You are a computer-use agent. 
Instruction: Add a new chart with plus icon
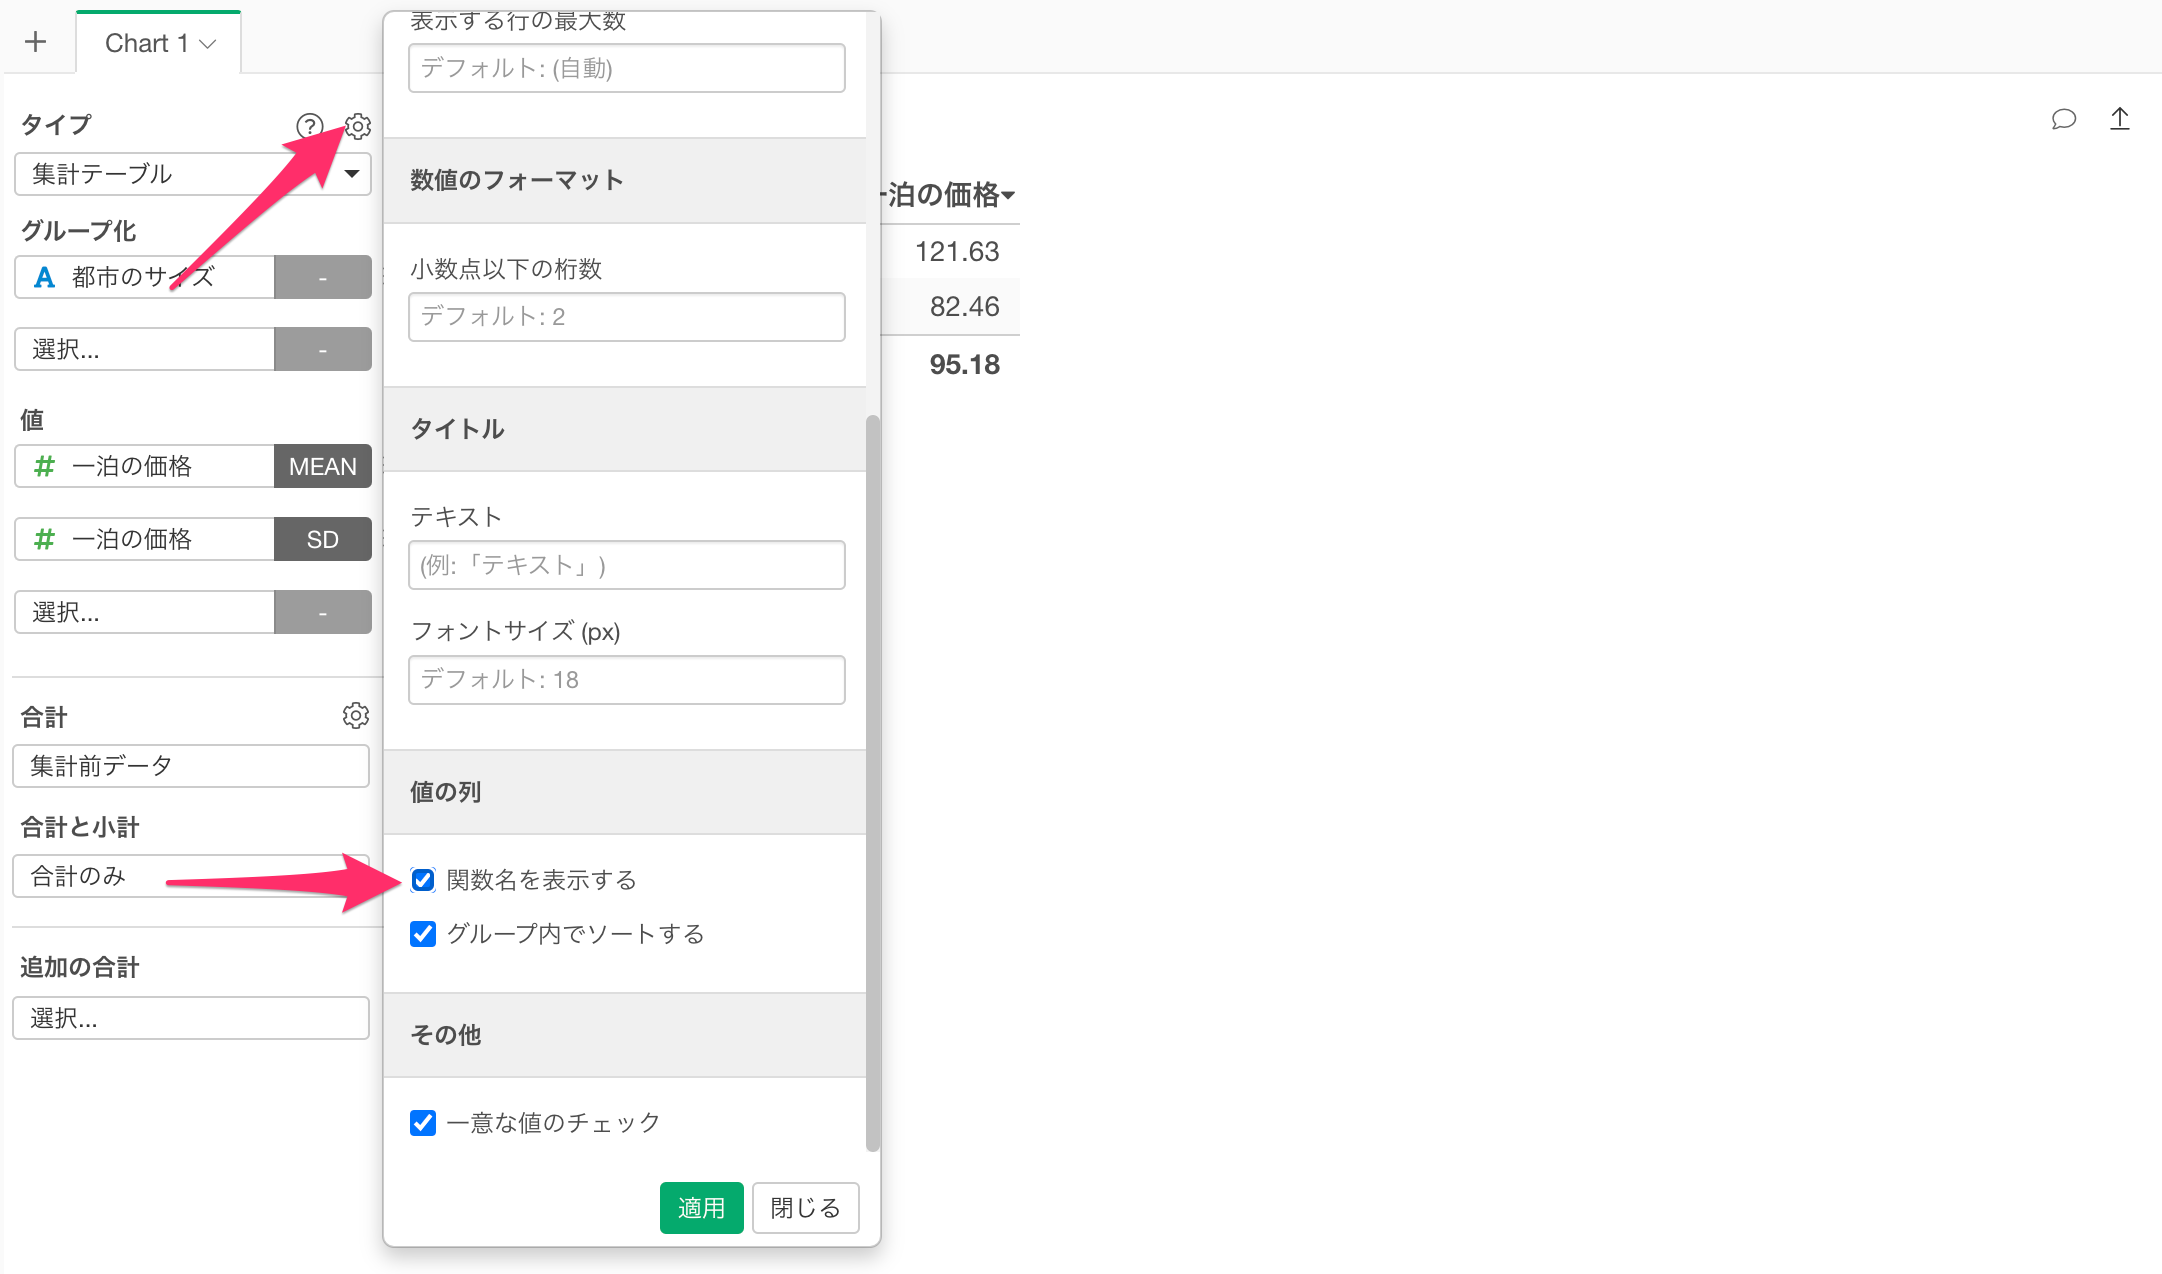(36, 42)
